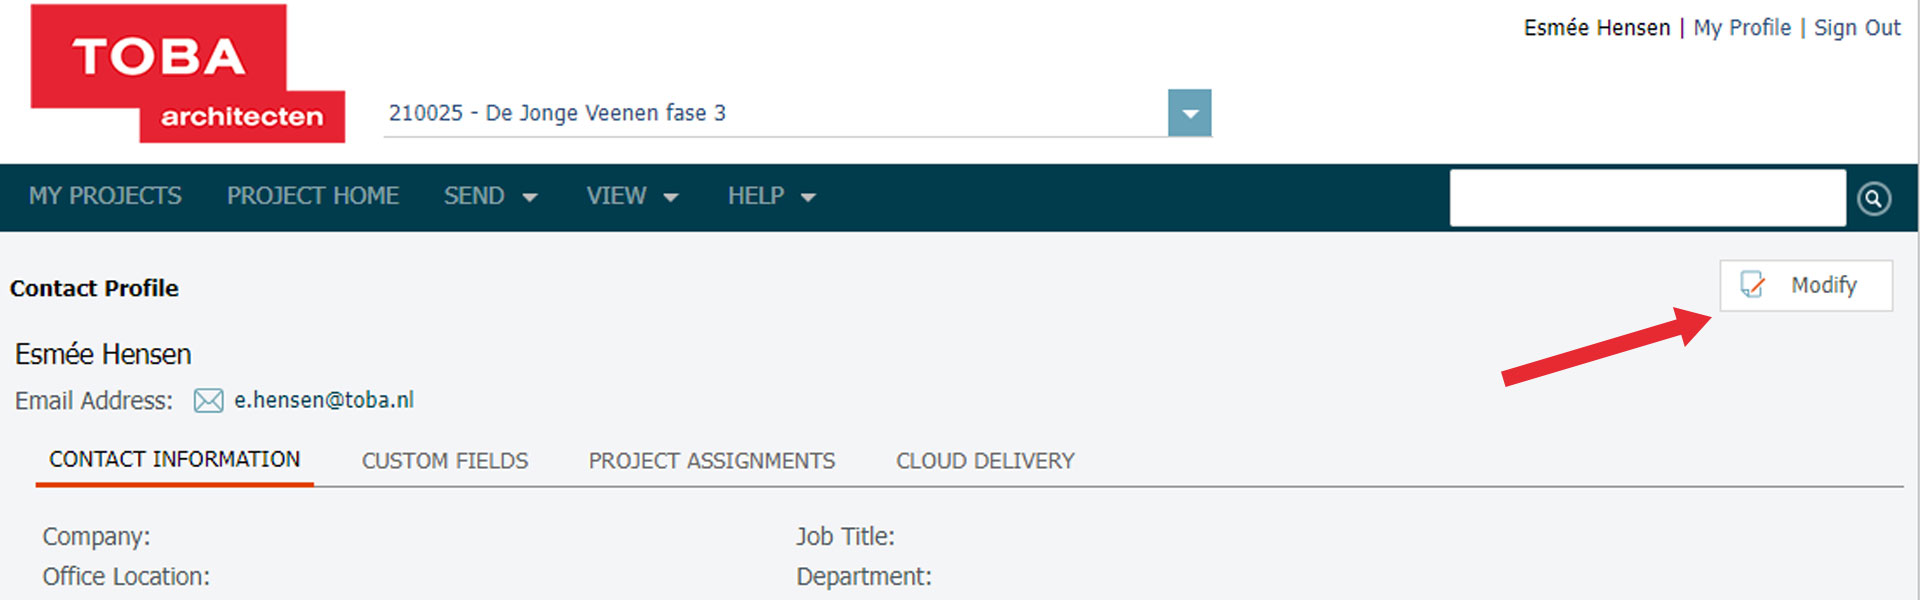Select the CLOUD DELIVERY tab

pyautogui.click(x=985, y=461)
